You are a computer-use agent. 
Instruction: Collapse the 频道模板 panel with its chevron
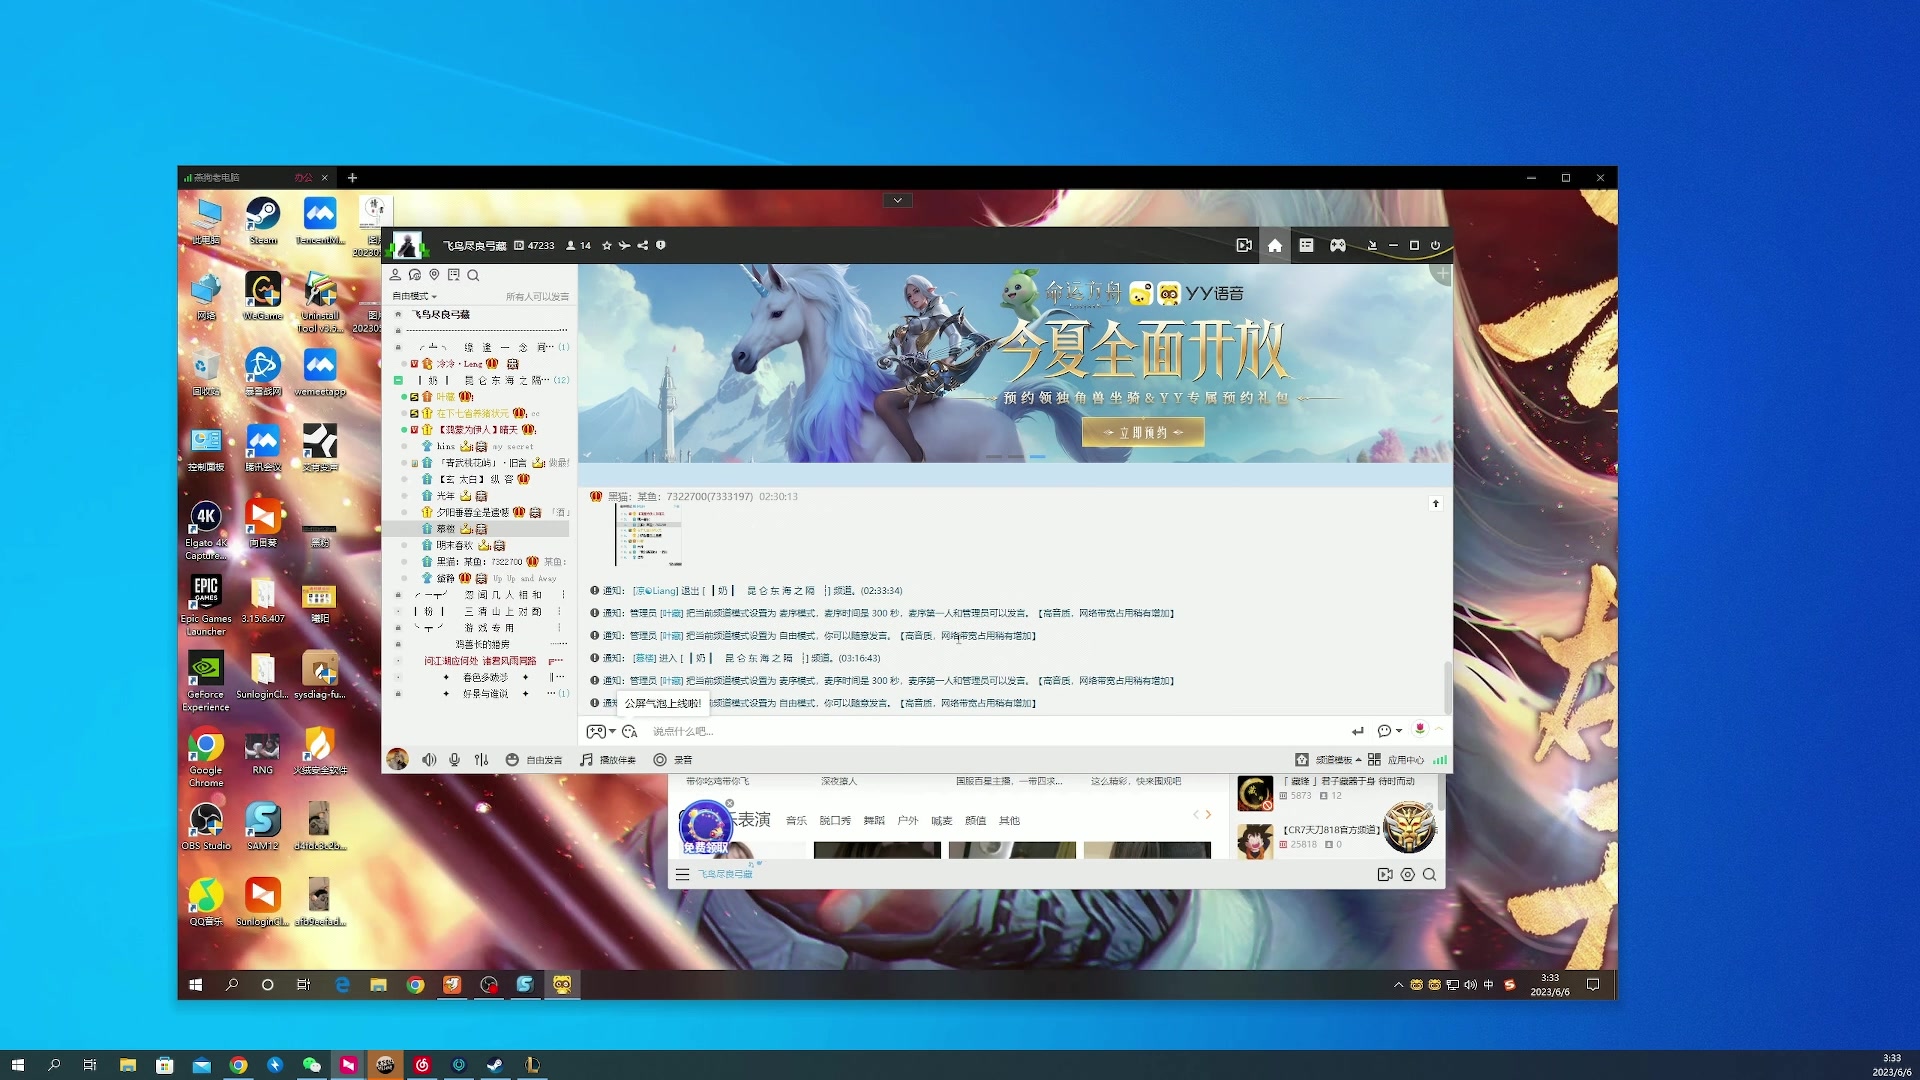(x=1358, y=761)
